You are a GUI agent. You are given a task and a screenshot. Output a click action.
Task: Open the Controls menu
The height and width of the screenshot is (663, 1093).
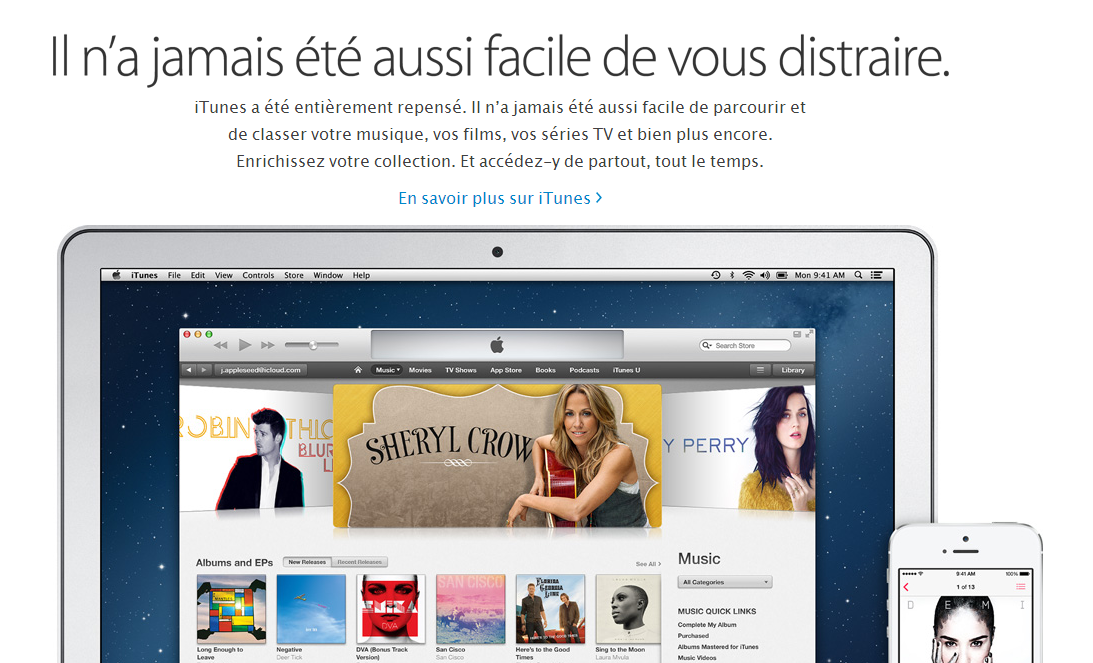[x=258, y=275]
